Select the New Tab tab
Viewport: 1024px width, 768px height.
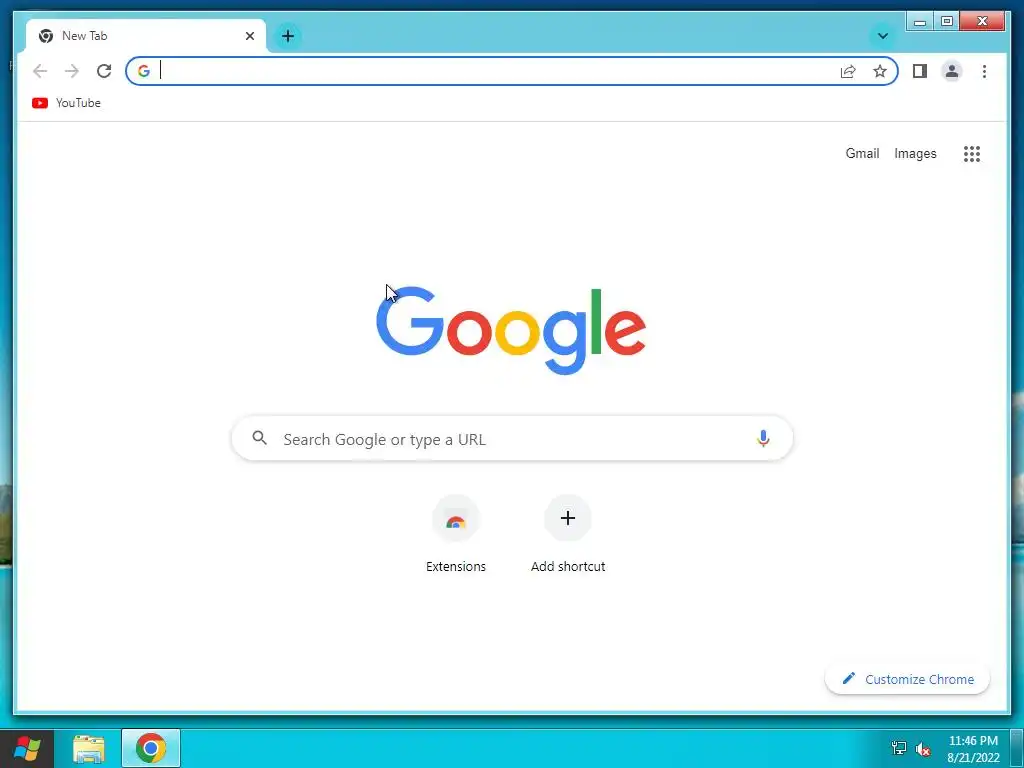[145, 36]
